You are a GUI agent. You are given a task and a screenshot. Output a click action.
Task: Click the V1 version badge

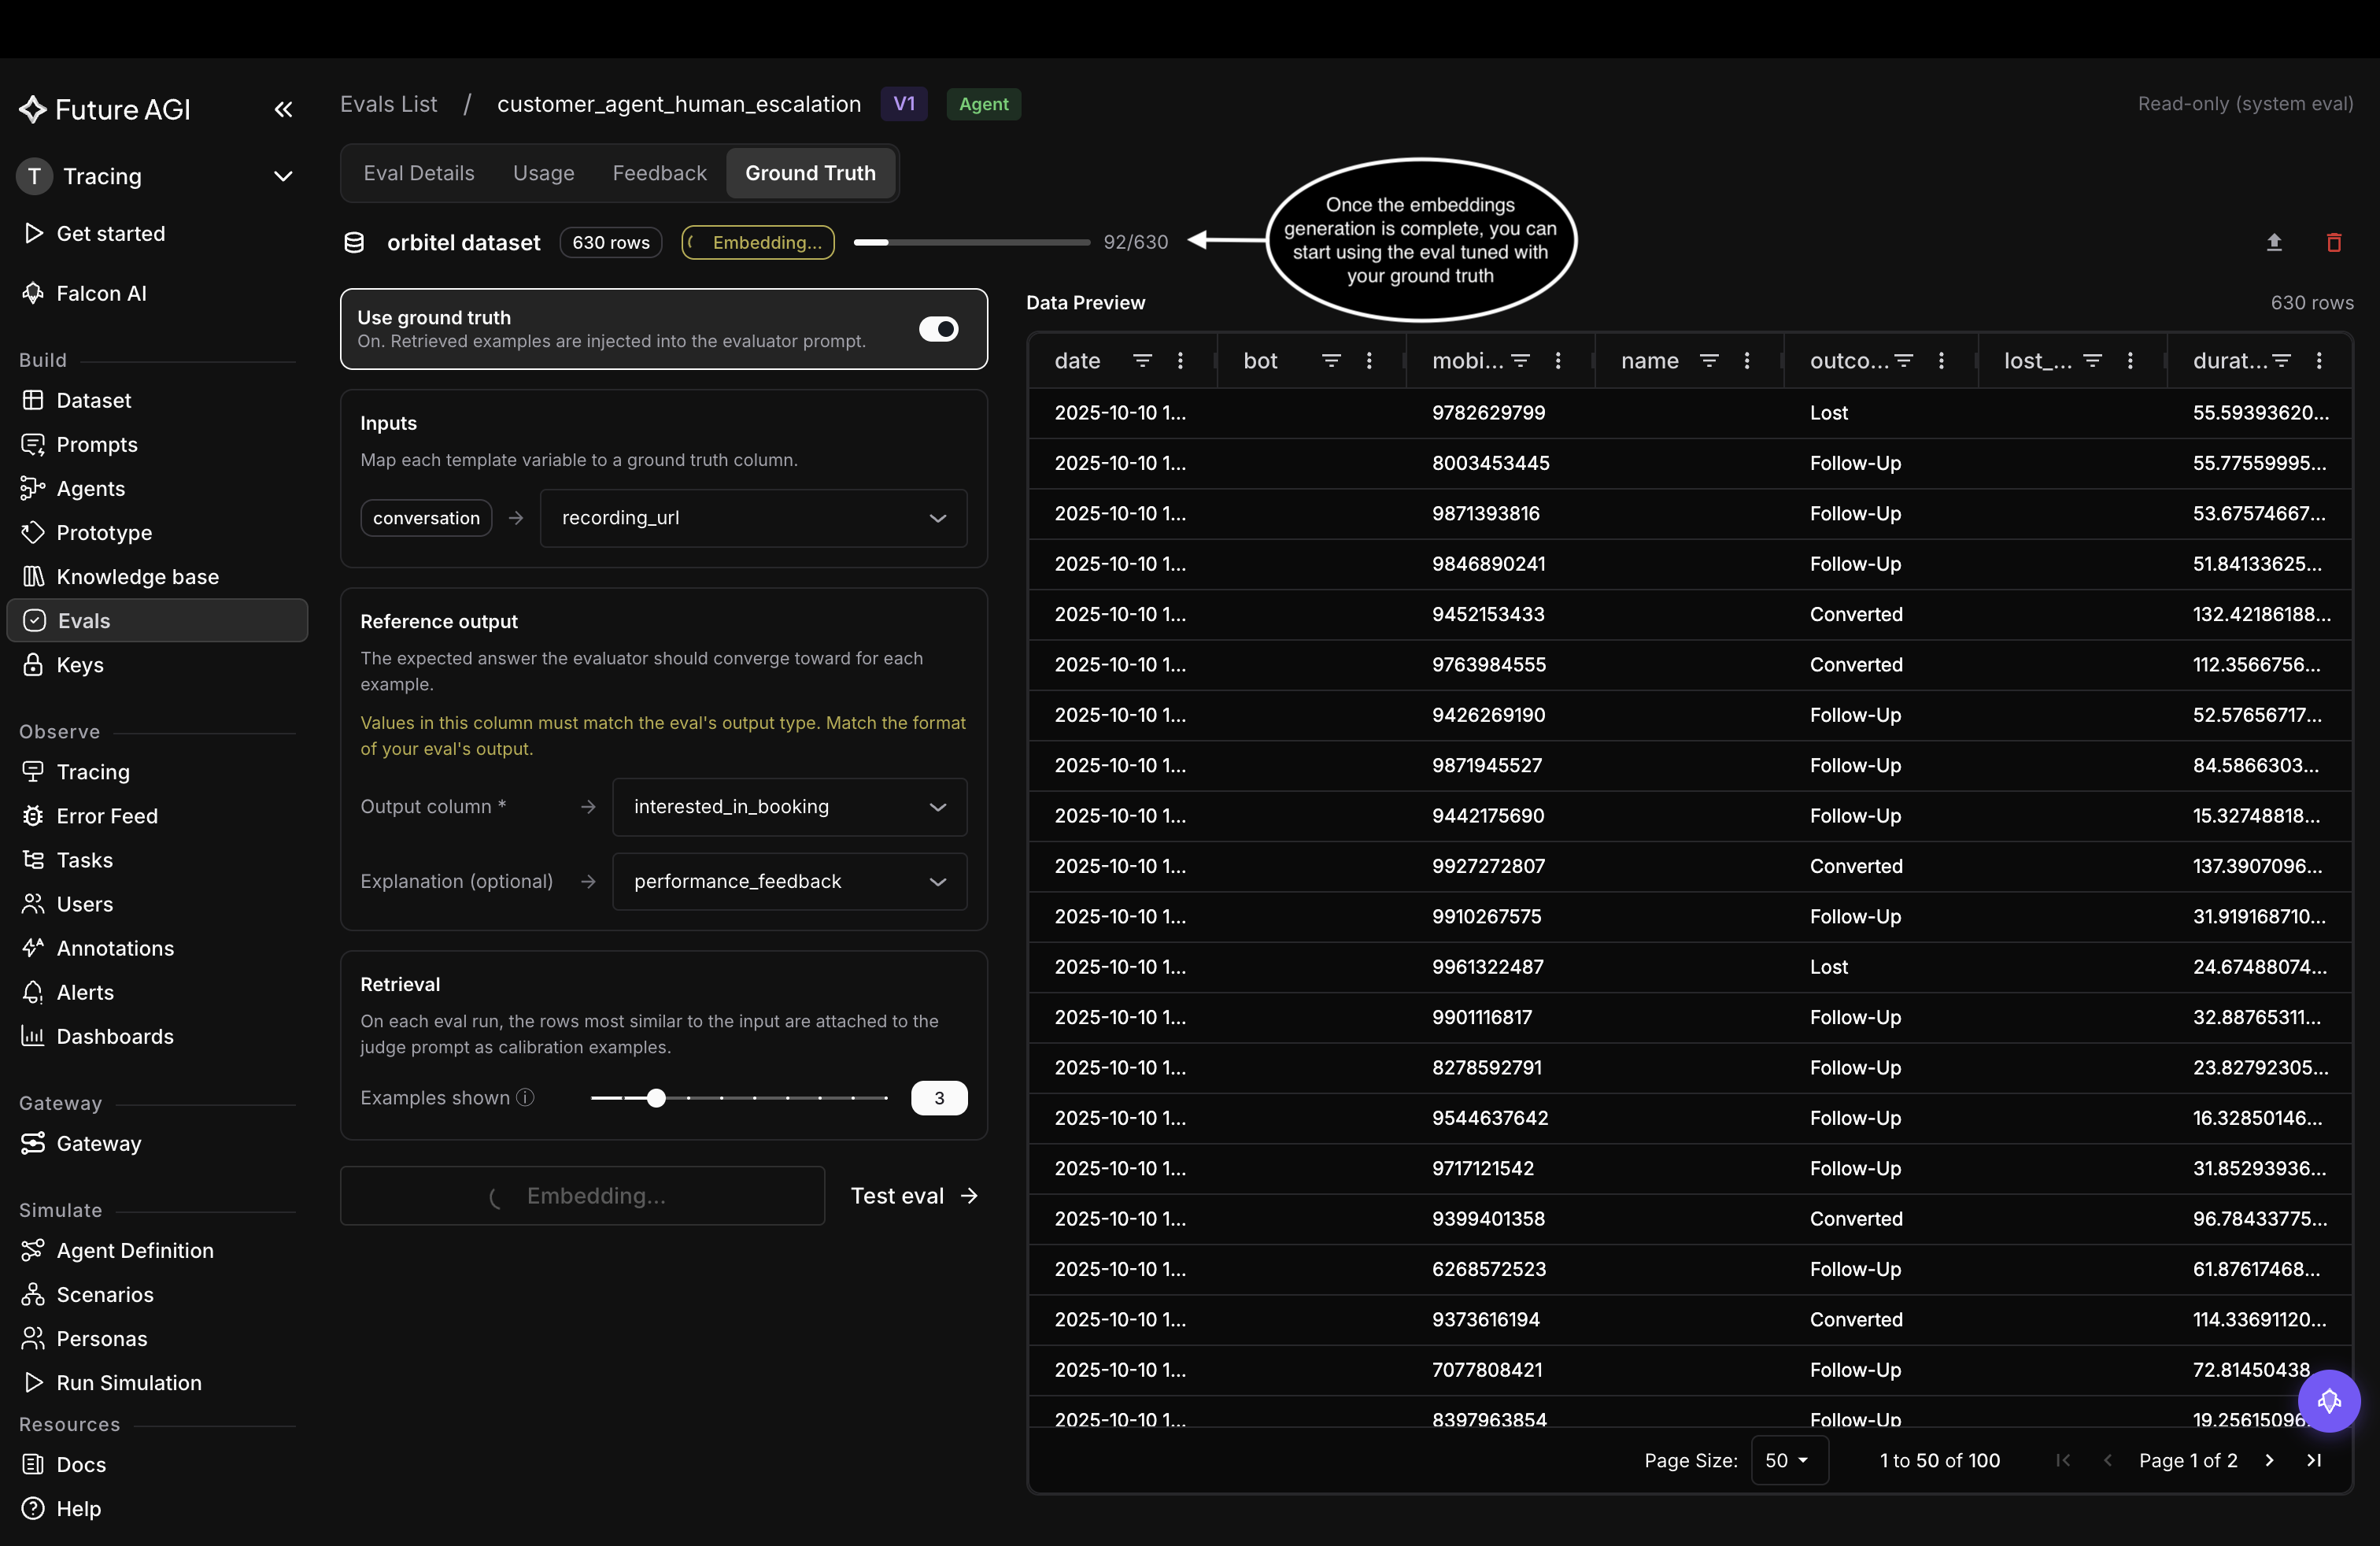[x=904, y=104]
